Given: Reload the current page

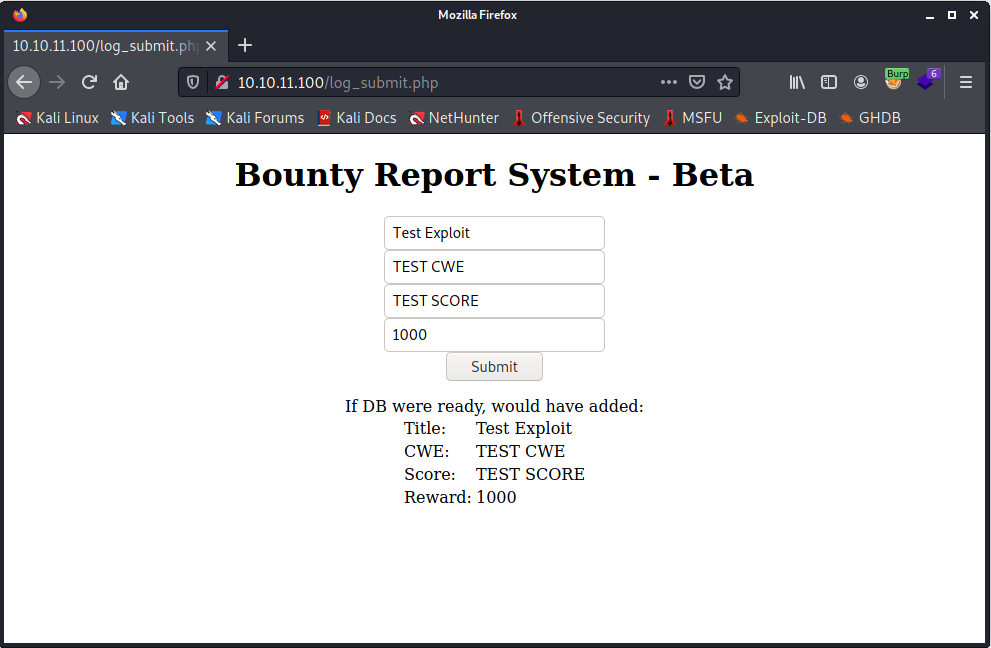Looking at the screenshot, I should click(89, 82).
